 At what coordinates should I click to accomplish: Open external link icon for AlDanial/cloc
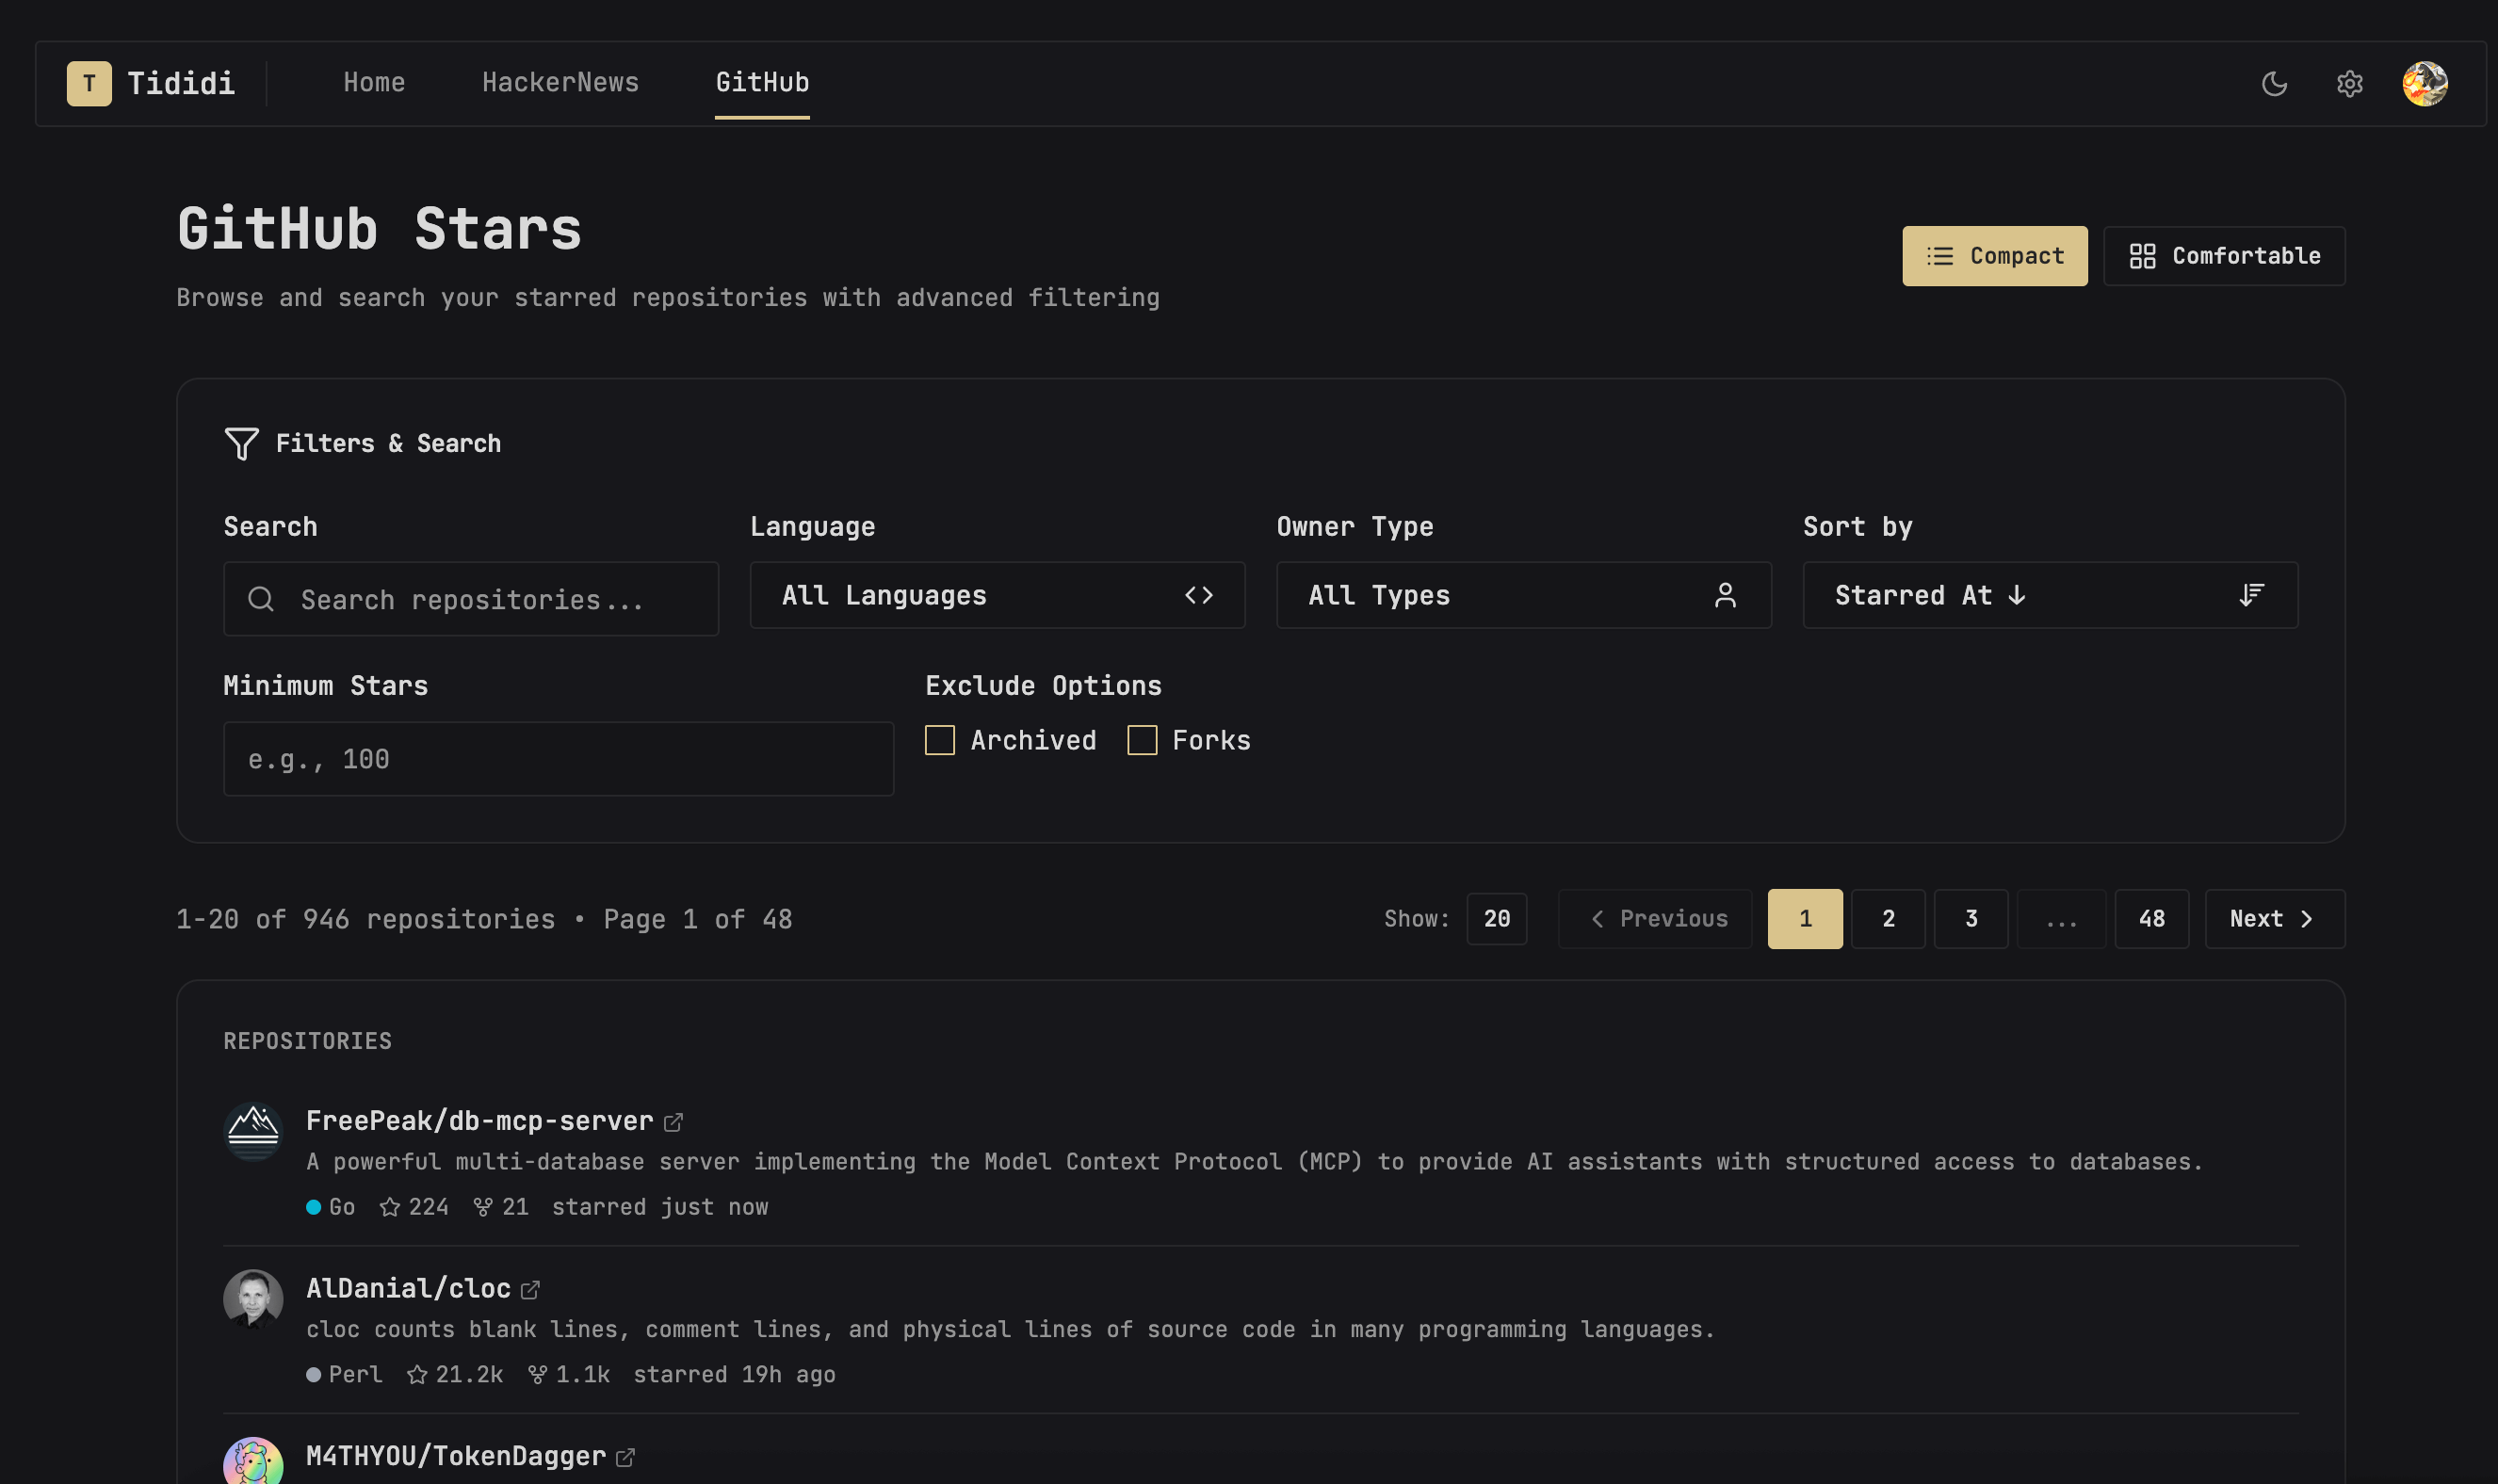click(x=530, y=1290)
